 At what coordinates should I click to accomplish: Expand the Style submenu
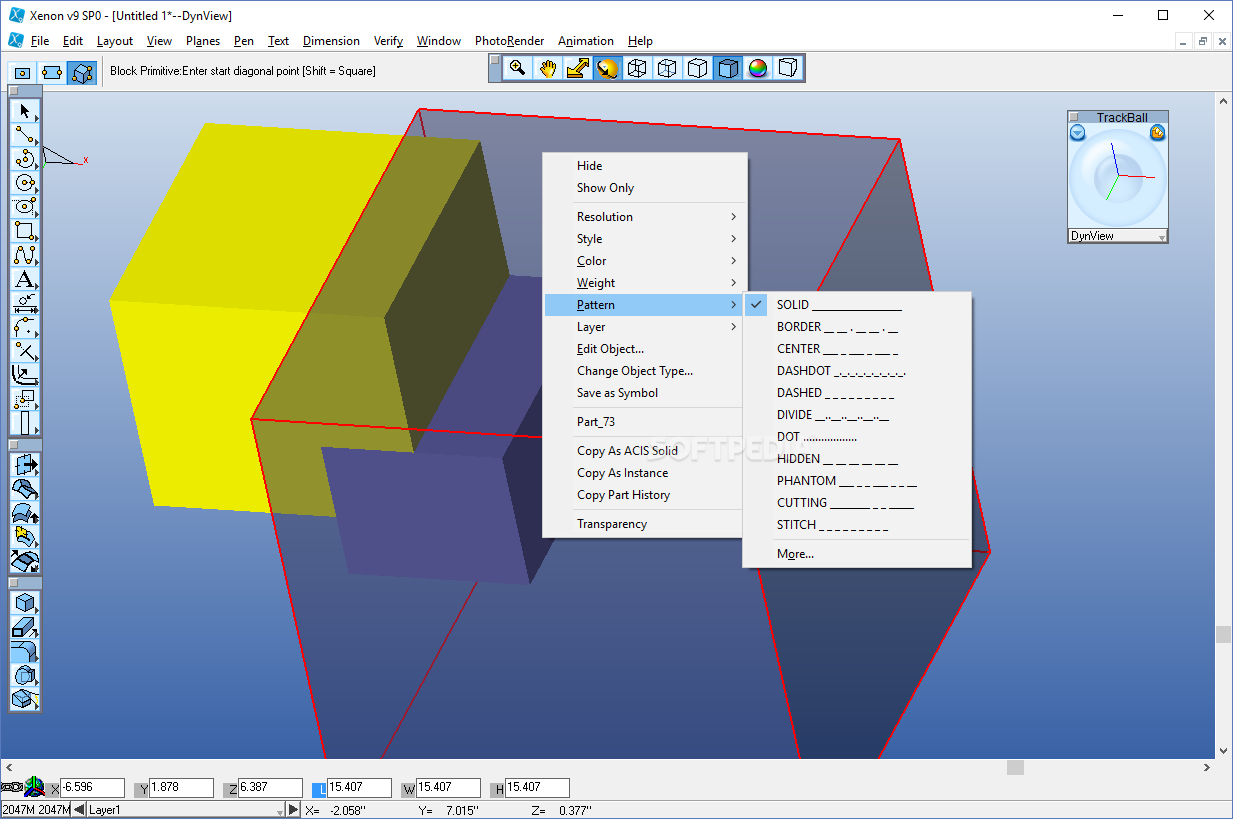[656, 239]
